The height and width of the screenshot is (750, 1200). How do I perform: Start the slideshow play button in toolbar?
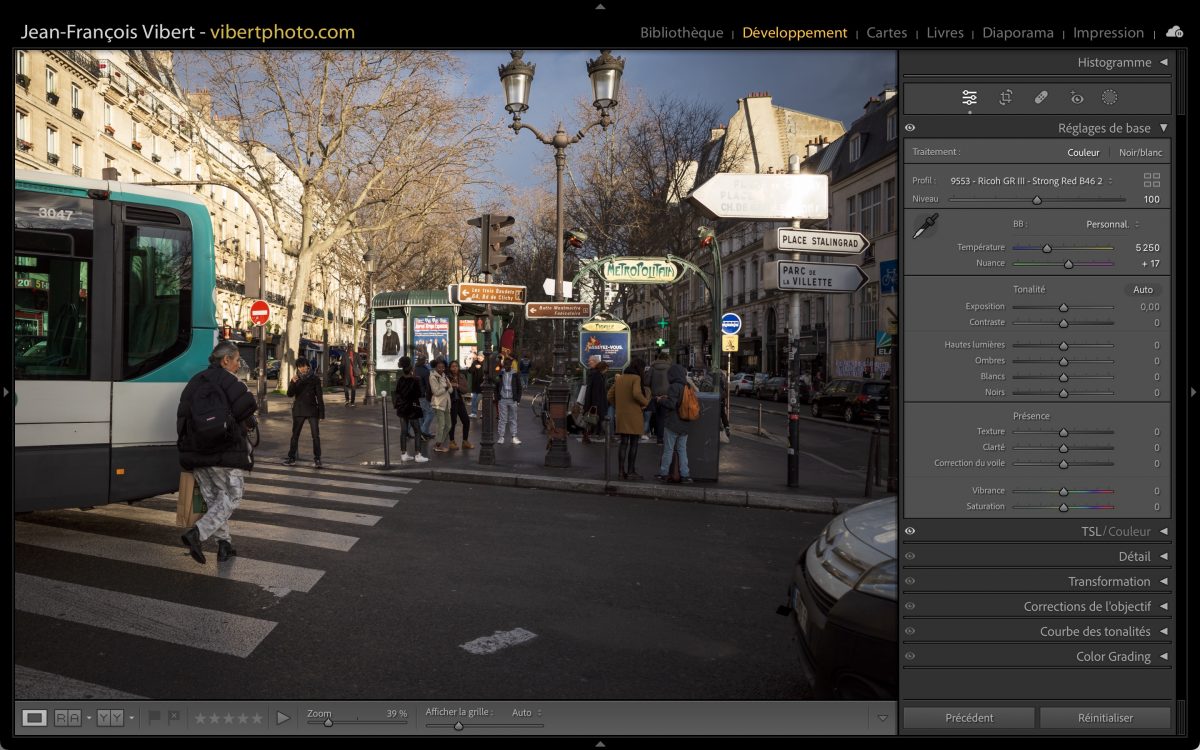[283, 717]
